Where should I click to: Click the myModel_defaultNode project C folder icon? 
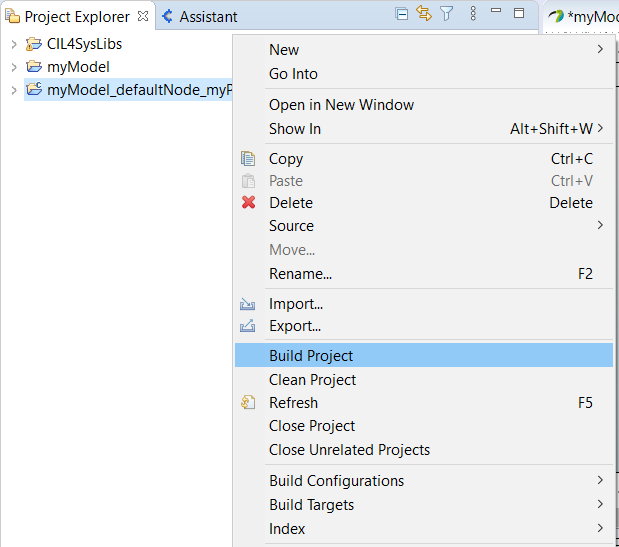tap(34, 89)
